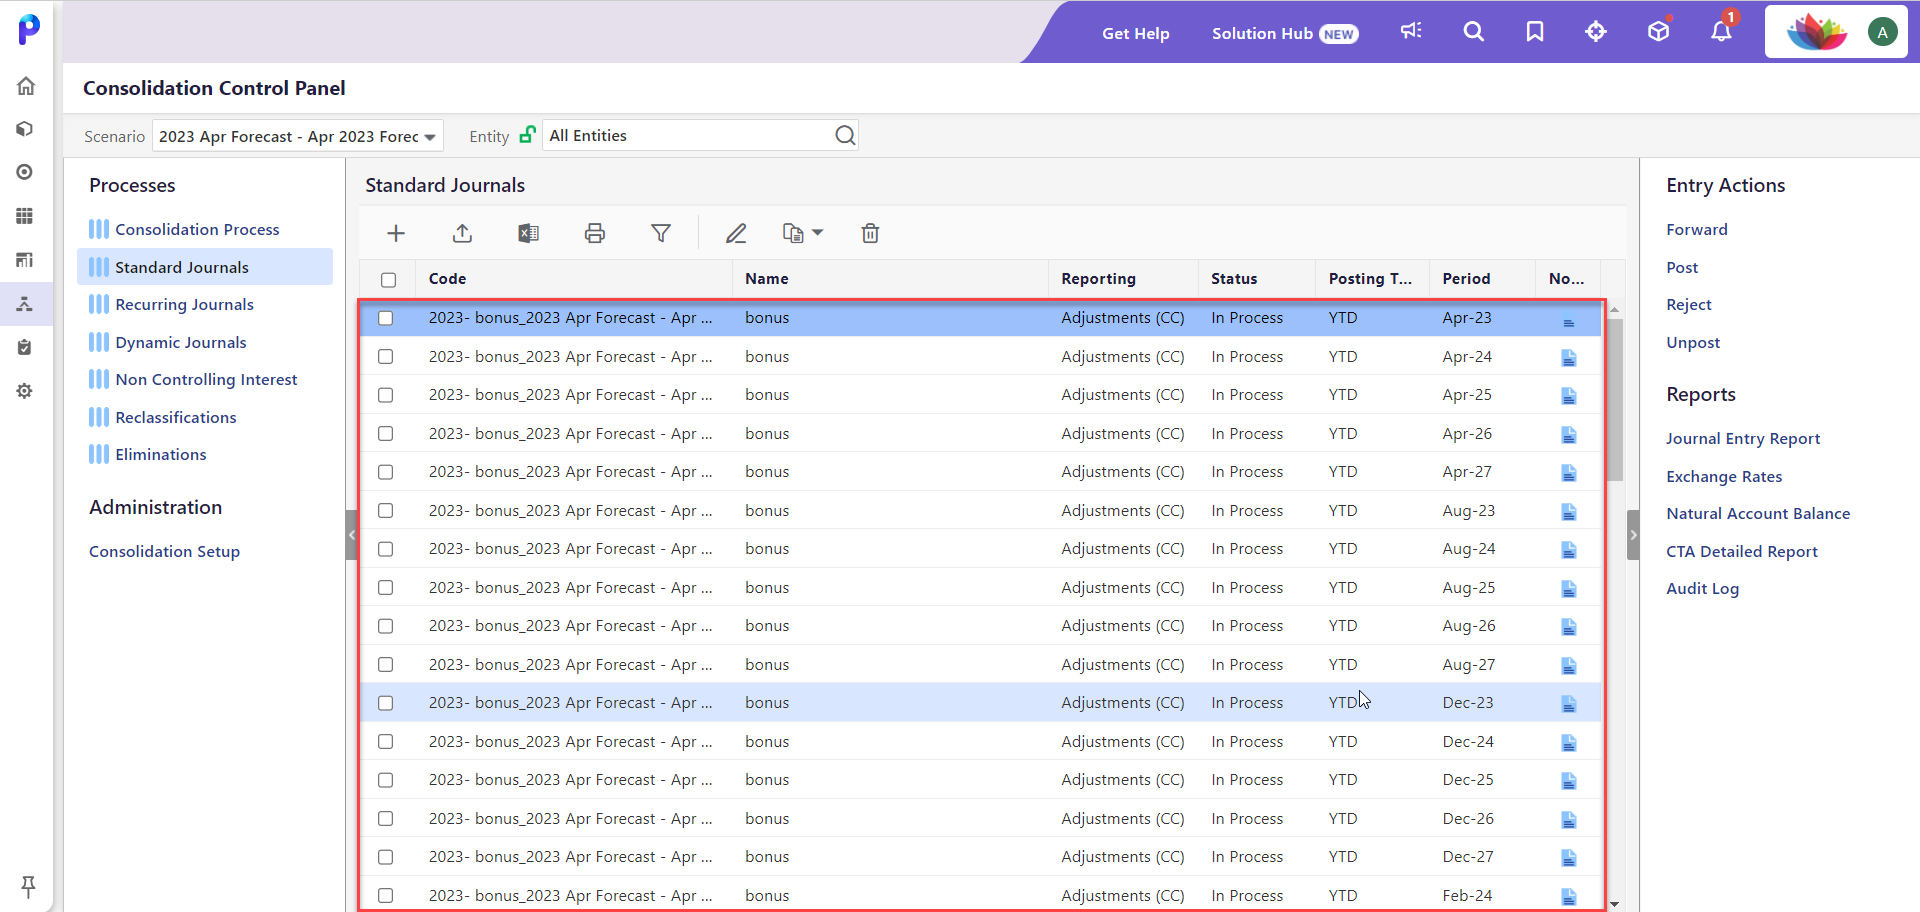Open the notifications bell icon
Viewport: 1920px width, 912px height.
pos(1721,31)
